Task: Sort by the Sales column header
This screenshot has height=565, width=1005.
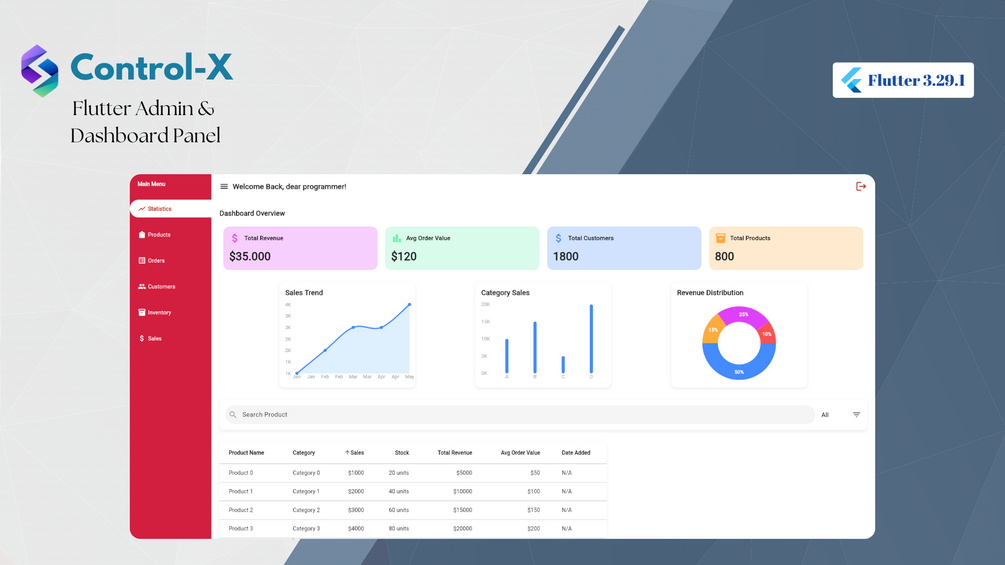Action: (354, 453)
